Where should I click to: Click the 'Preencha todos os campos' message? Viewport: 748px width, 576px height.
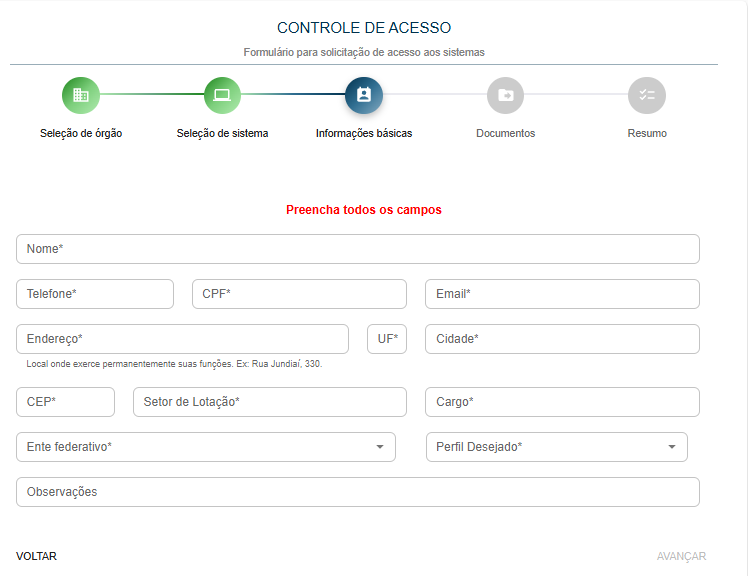pos(364,210)
